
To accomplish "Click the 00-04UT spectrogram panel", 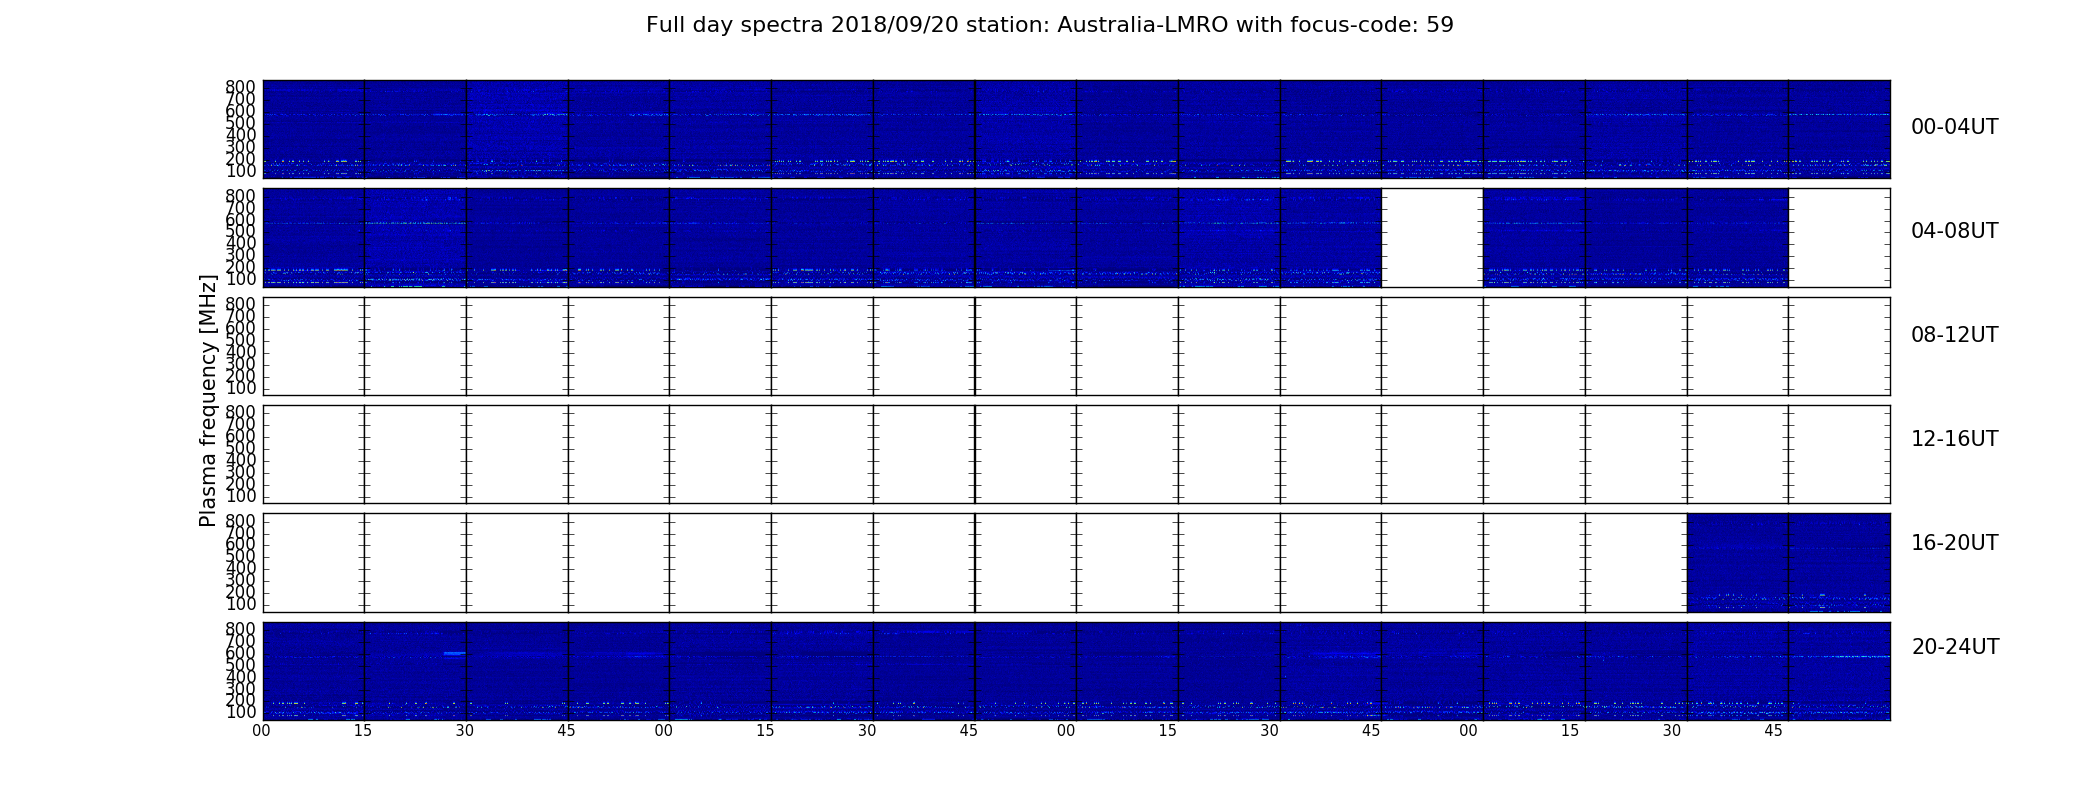I will point(1076,129).
